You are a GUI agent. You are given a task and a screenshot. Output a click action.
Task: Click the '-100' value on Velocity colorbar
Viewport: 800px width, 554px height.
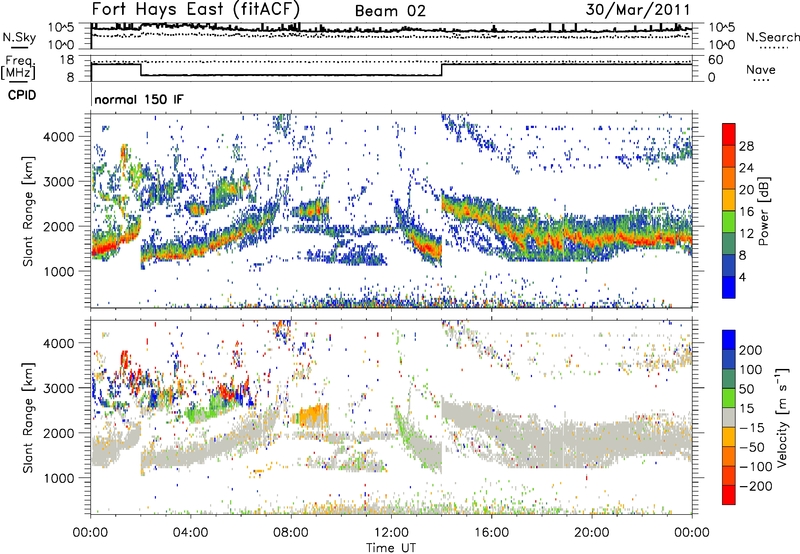point(755,467)
